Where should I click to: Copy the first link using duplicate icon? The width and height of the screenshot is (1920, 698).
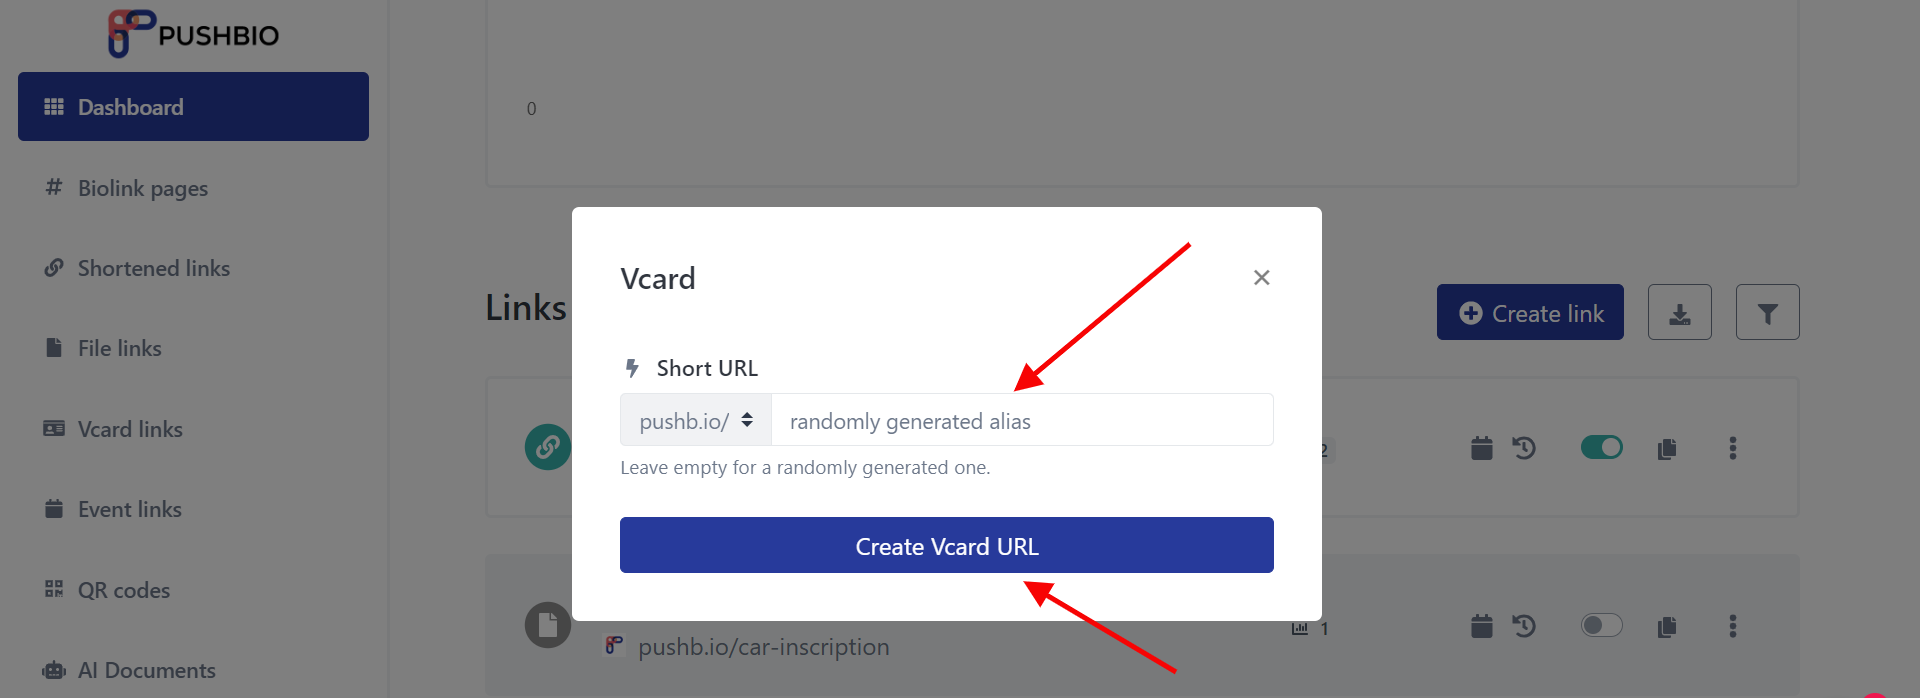(x=1666, y=449)
